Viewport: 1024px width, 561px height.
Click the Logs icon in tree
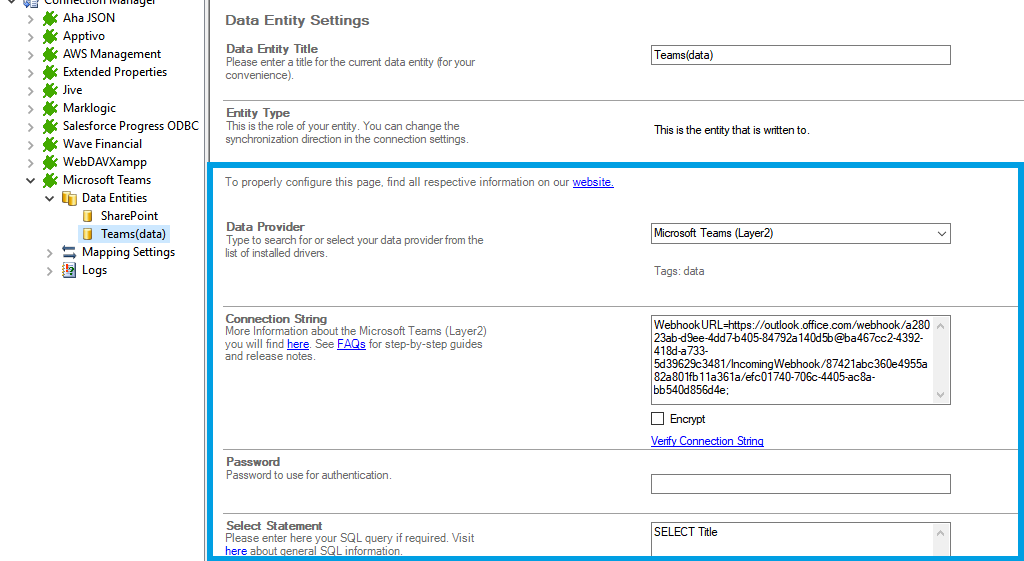point(69,270)
